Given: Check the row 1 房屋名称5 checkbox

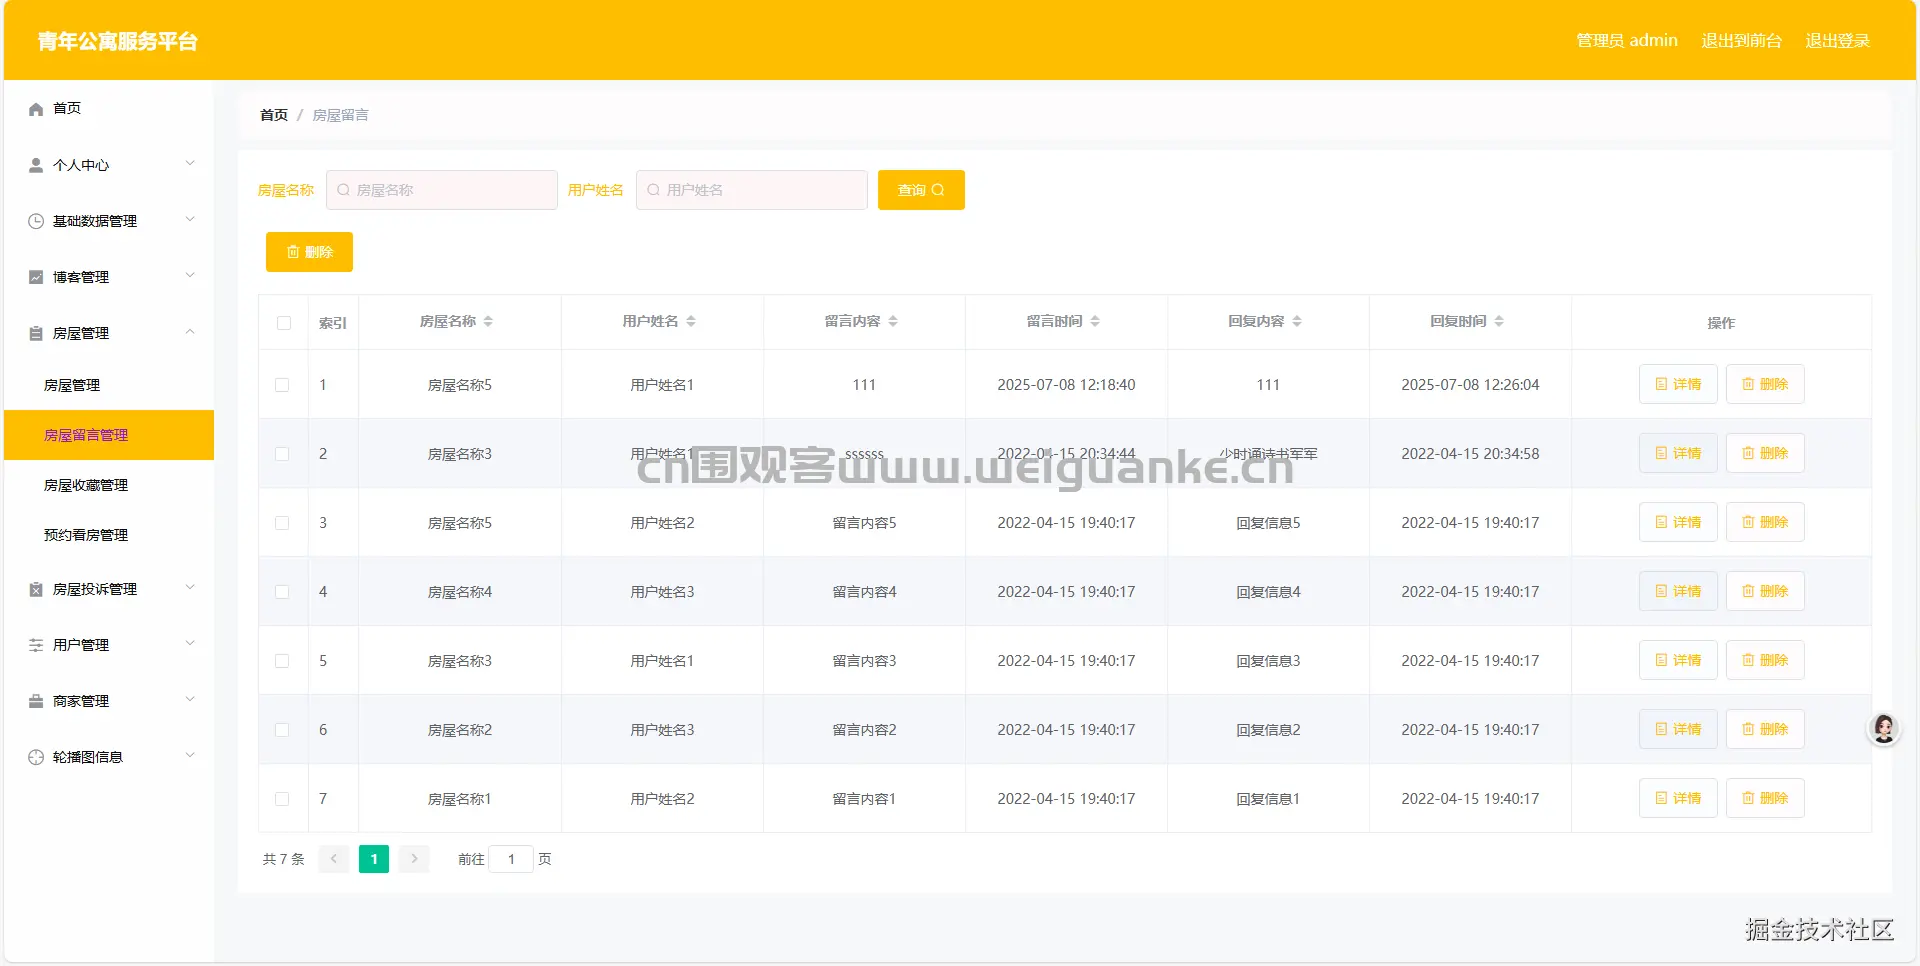Looking at the screenshot, I should point(282,385).
